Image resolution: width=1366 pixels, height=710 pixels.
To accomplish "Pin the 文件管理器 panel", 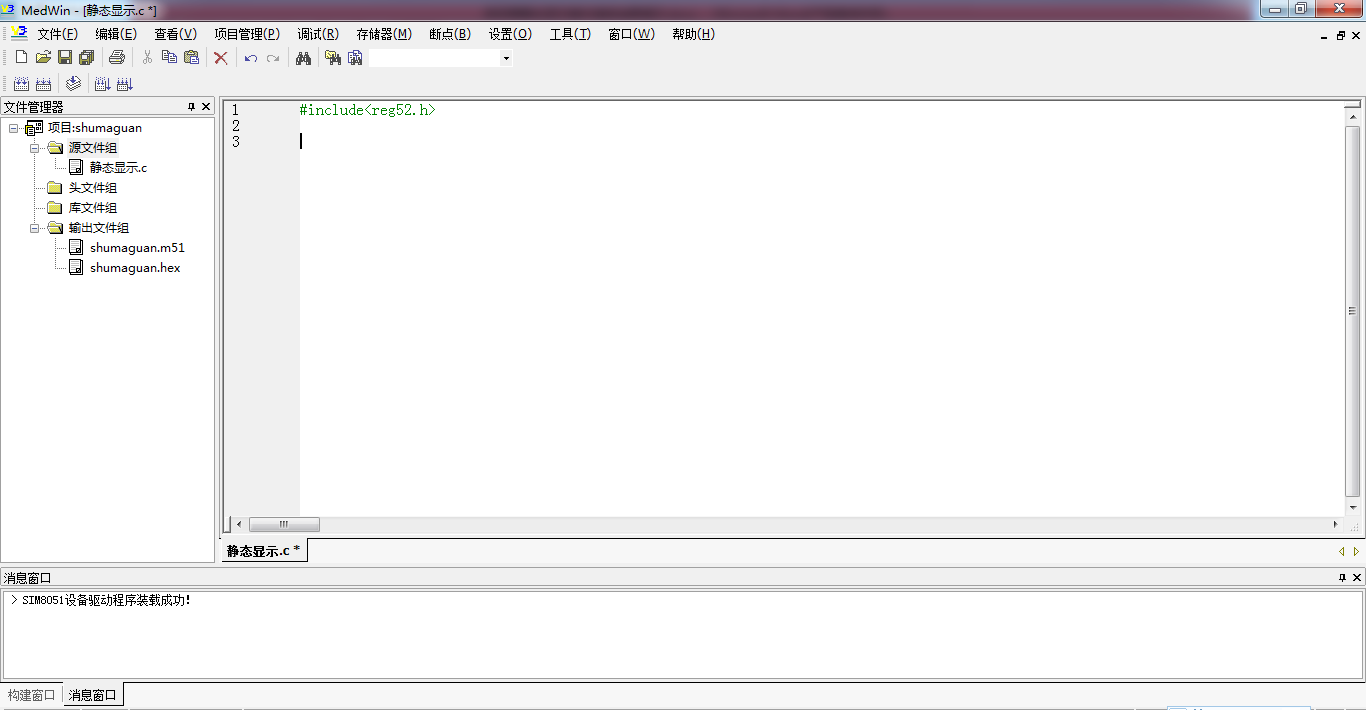I will 191,107.
